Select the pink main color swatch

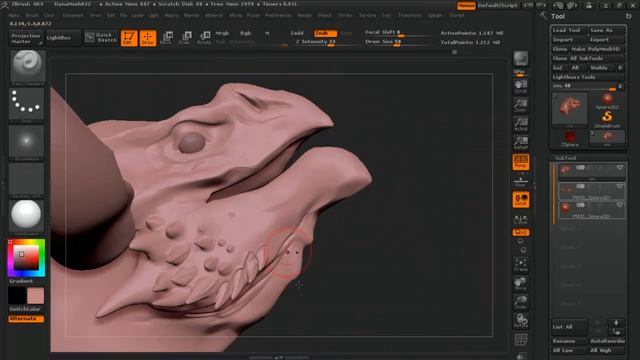coord(36,296)
